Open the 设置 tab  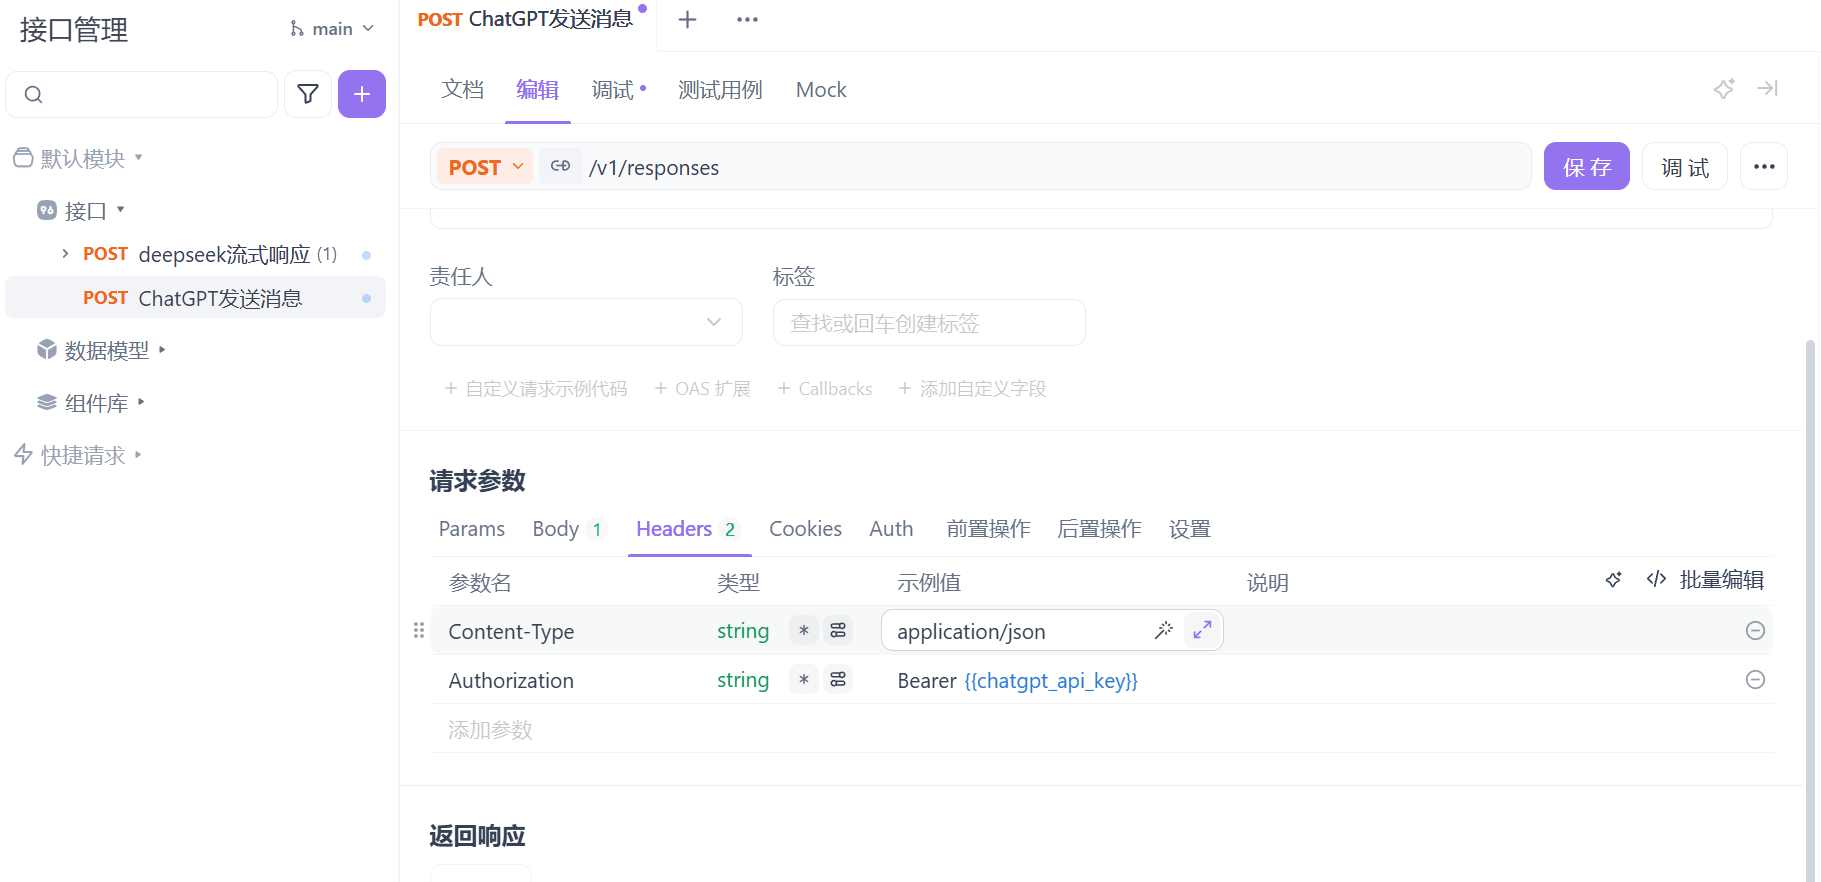(x=1190, y=529)
